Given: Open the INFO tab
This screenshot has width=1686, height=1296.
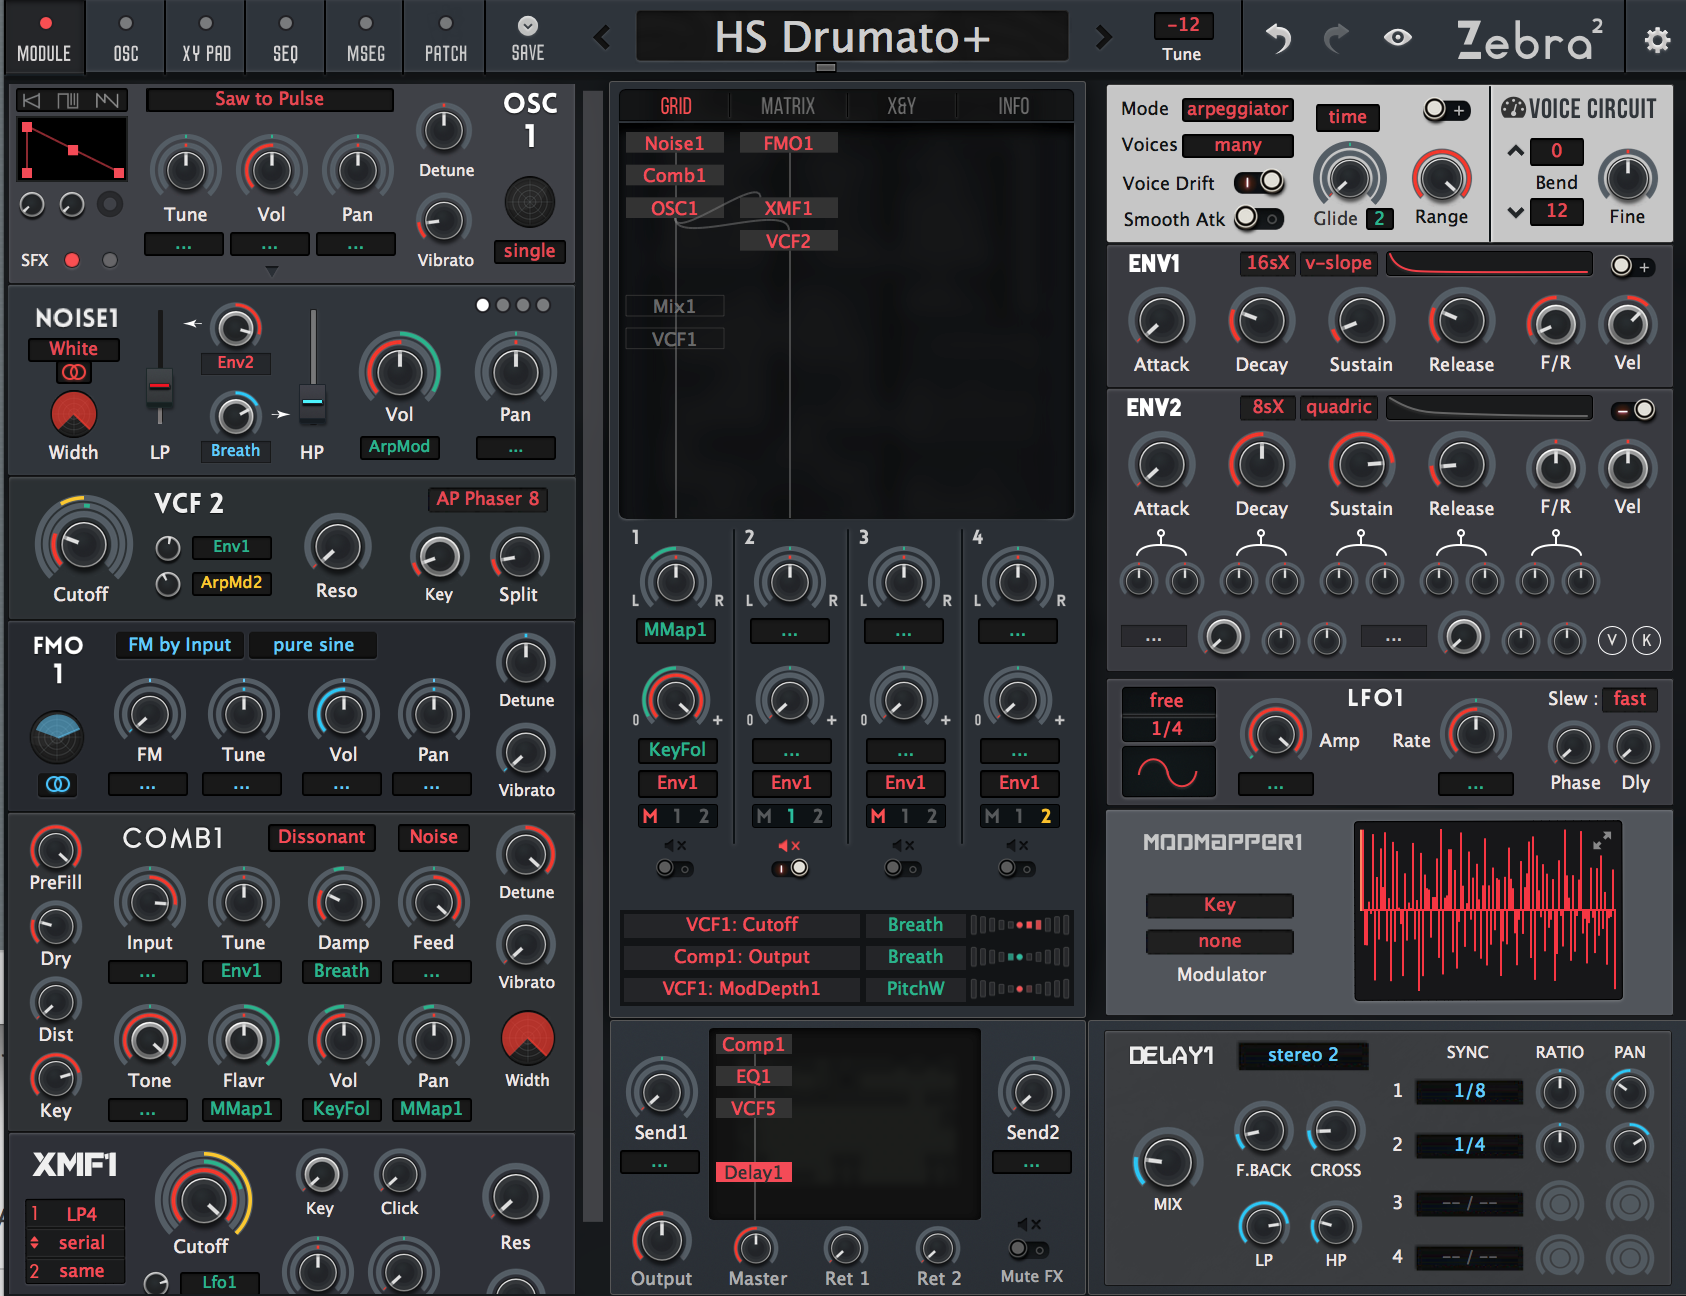Looking at the screenshot, I should (x=1013, y=106).
